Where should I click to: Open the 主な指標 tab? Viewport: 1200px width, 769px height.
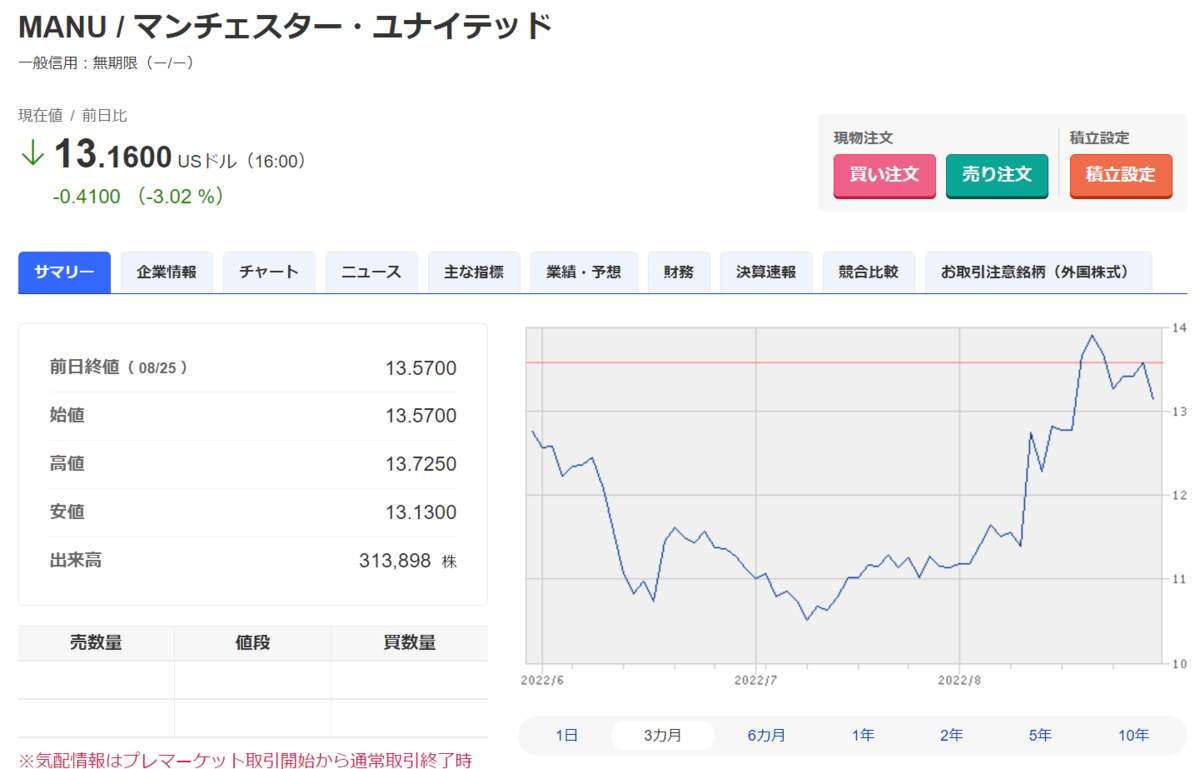tap(474, 272)
